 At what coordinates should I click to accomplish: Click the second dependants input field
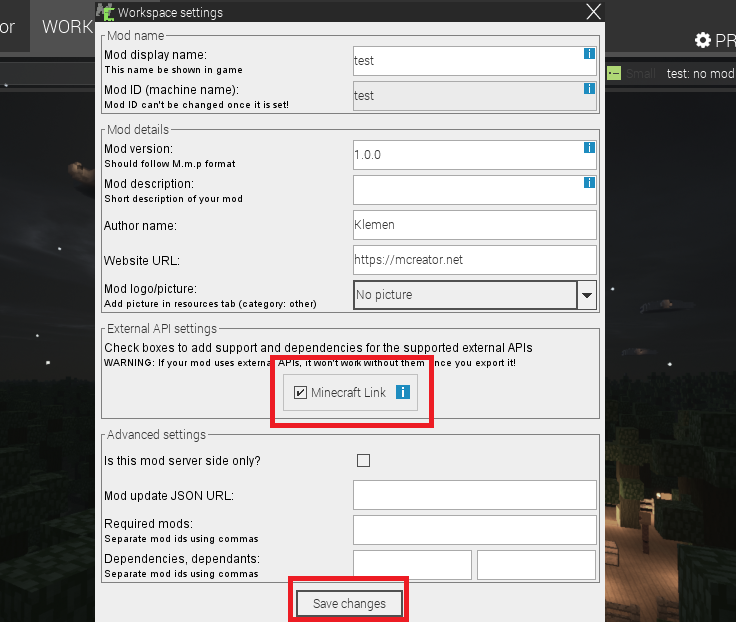(x=537, y=565)
